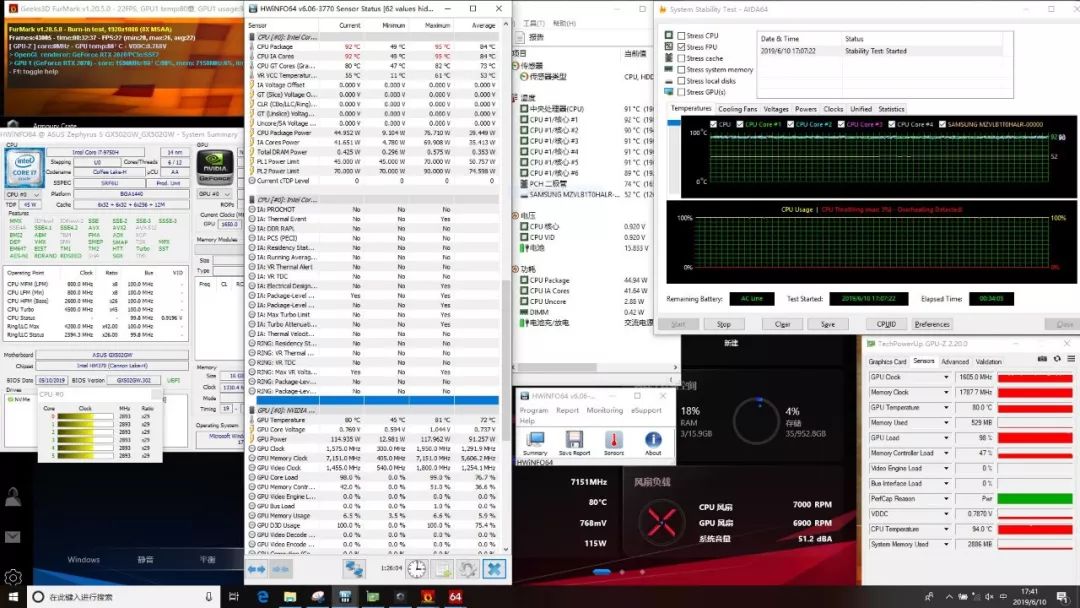Click the network computers icon in sensor toolbar
This screenshot has width=1080, height=608.
tap(354, 568)
